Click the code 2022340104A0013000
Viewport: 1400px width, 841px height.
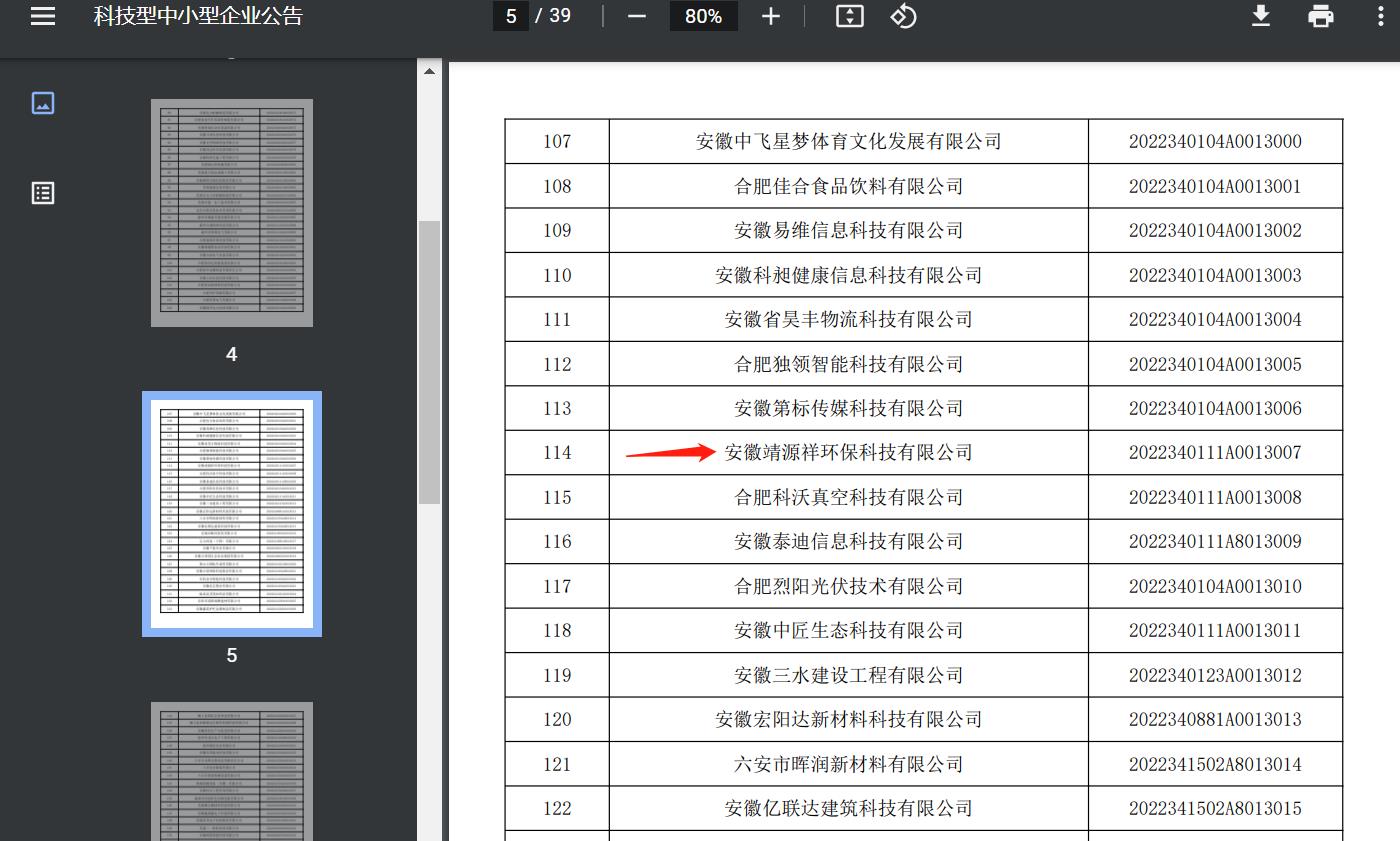click(1215, 141)
